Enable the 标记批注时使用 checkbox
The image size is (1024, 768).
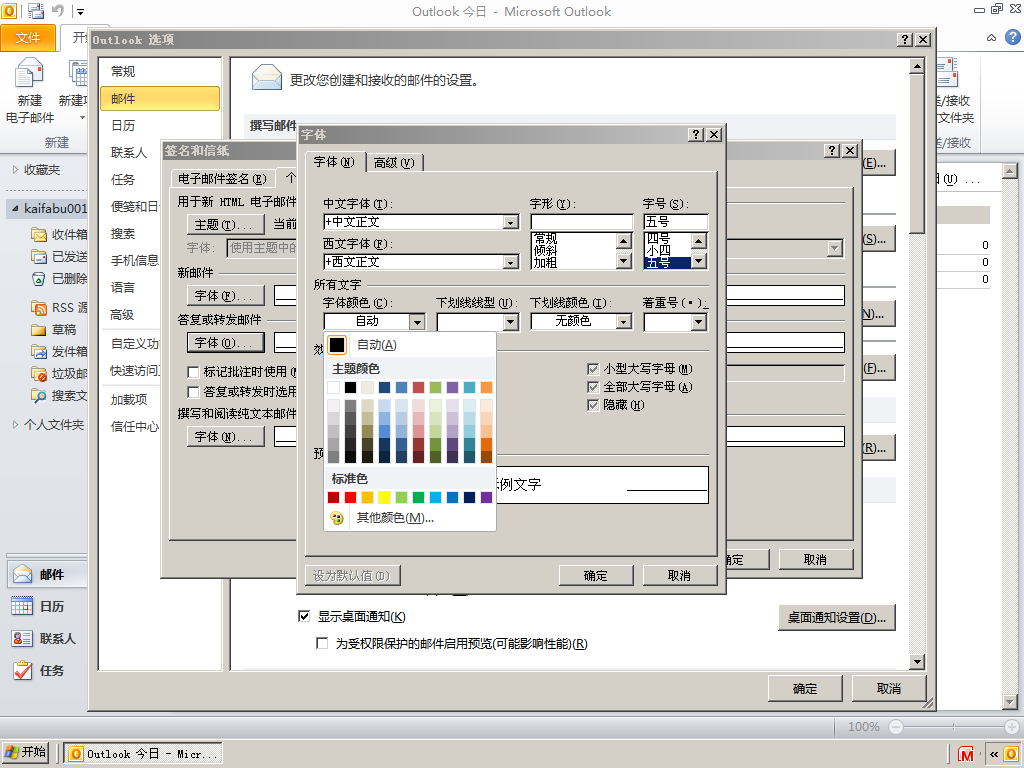pos(193,372)
